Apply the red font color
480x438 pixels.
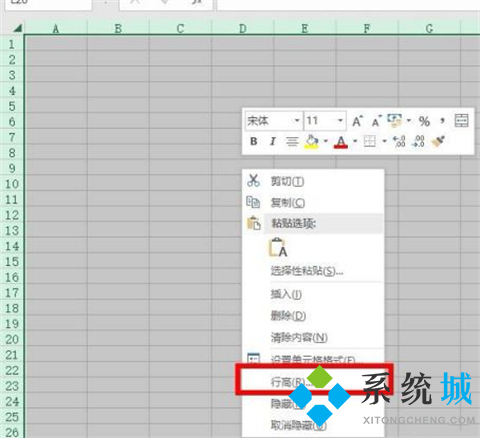tap(341, 142)
